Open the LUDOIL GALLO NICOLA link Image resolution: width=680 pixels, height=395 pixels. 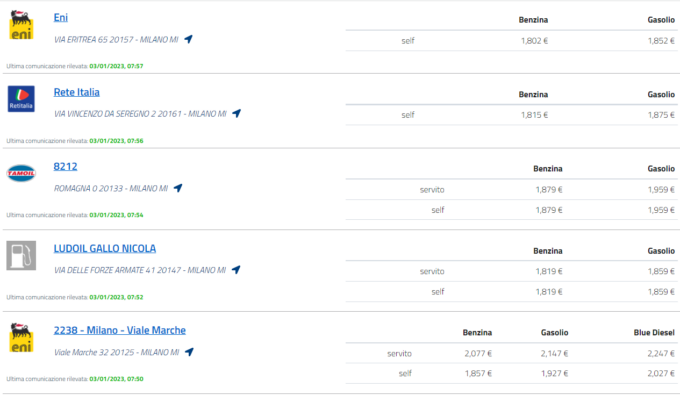tap(105, 248)
